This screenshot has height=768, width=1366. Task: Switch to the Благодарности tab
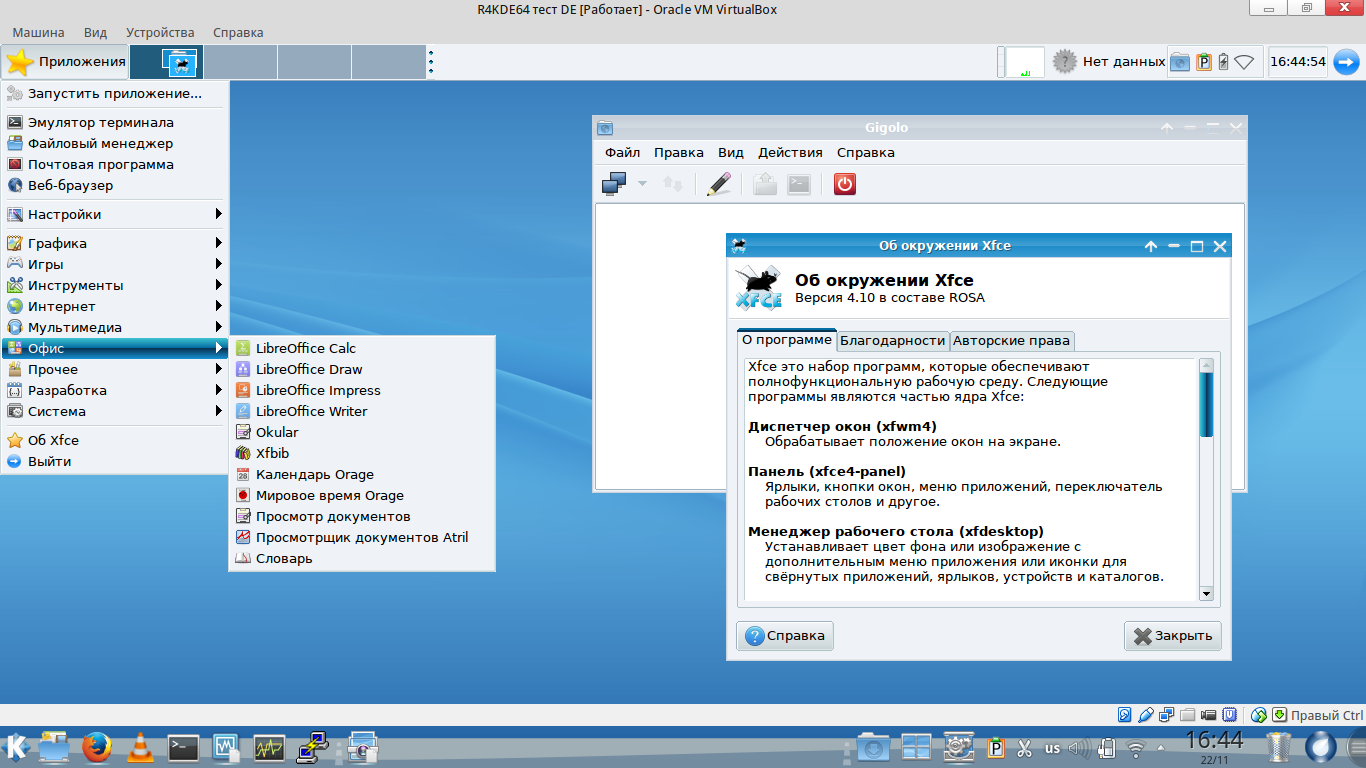[892, 340]
